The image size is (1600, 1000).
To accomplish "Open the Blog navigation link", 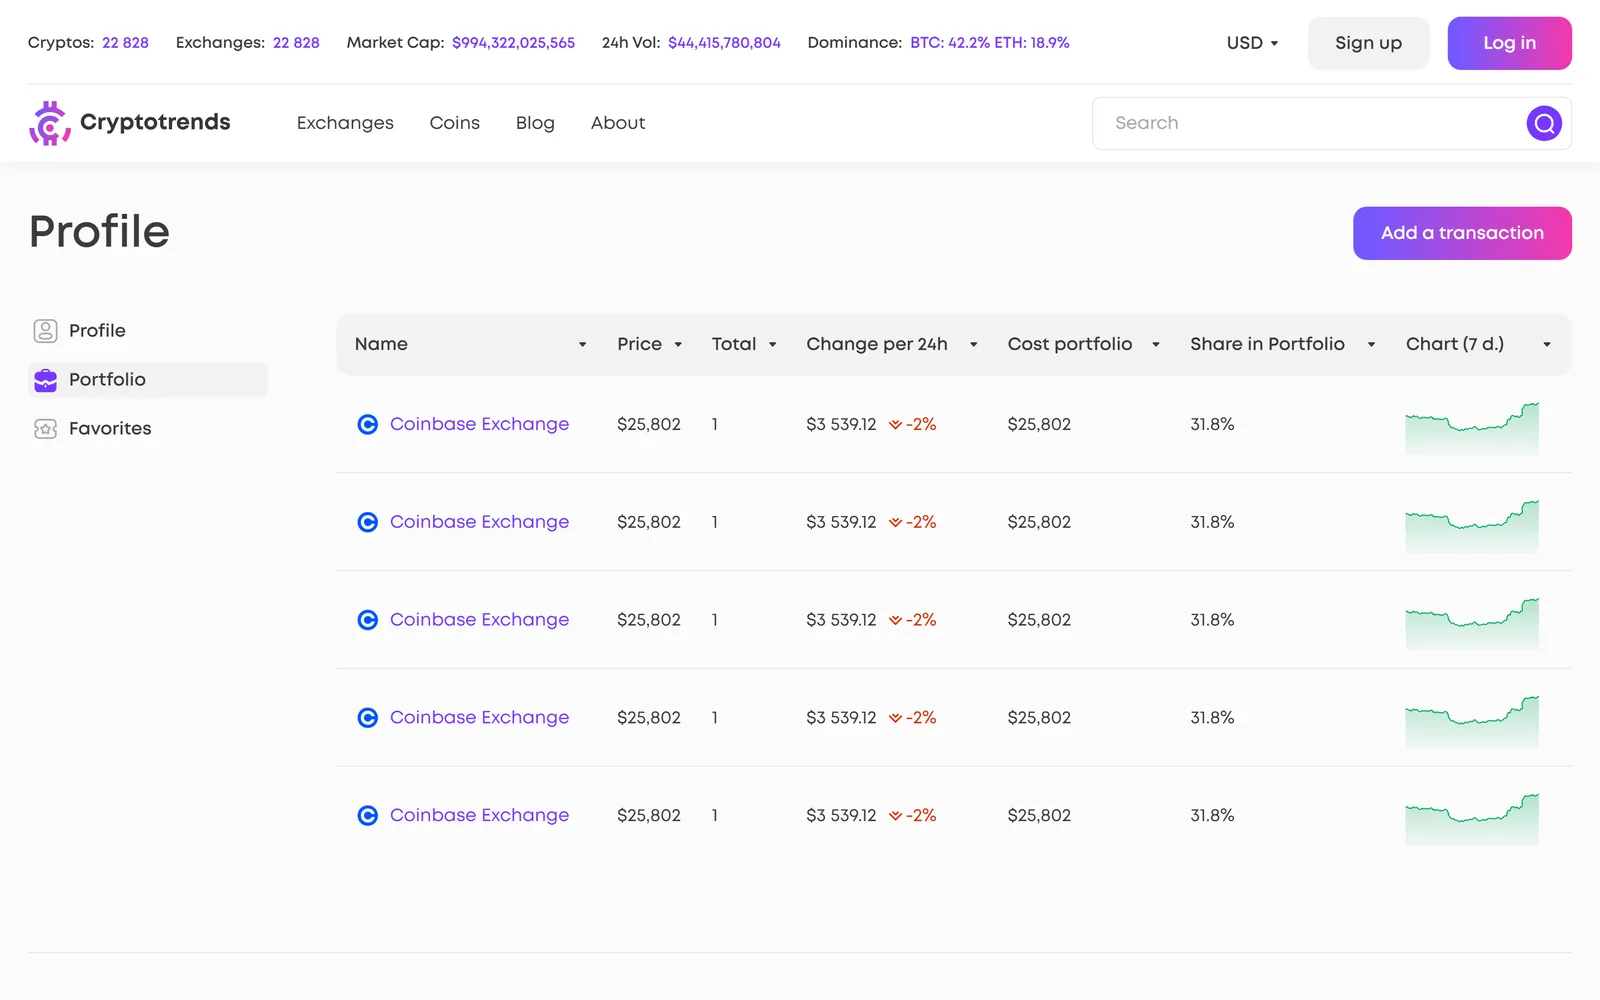I will [535, 123].
